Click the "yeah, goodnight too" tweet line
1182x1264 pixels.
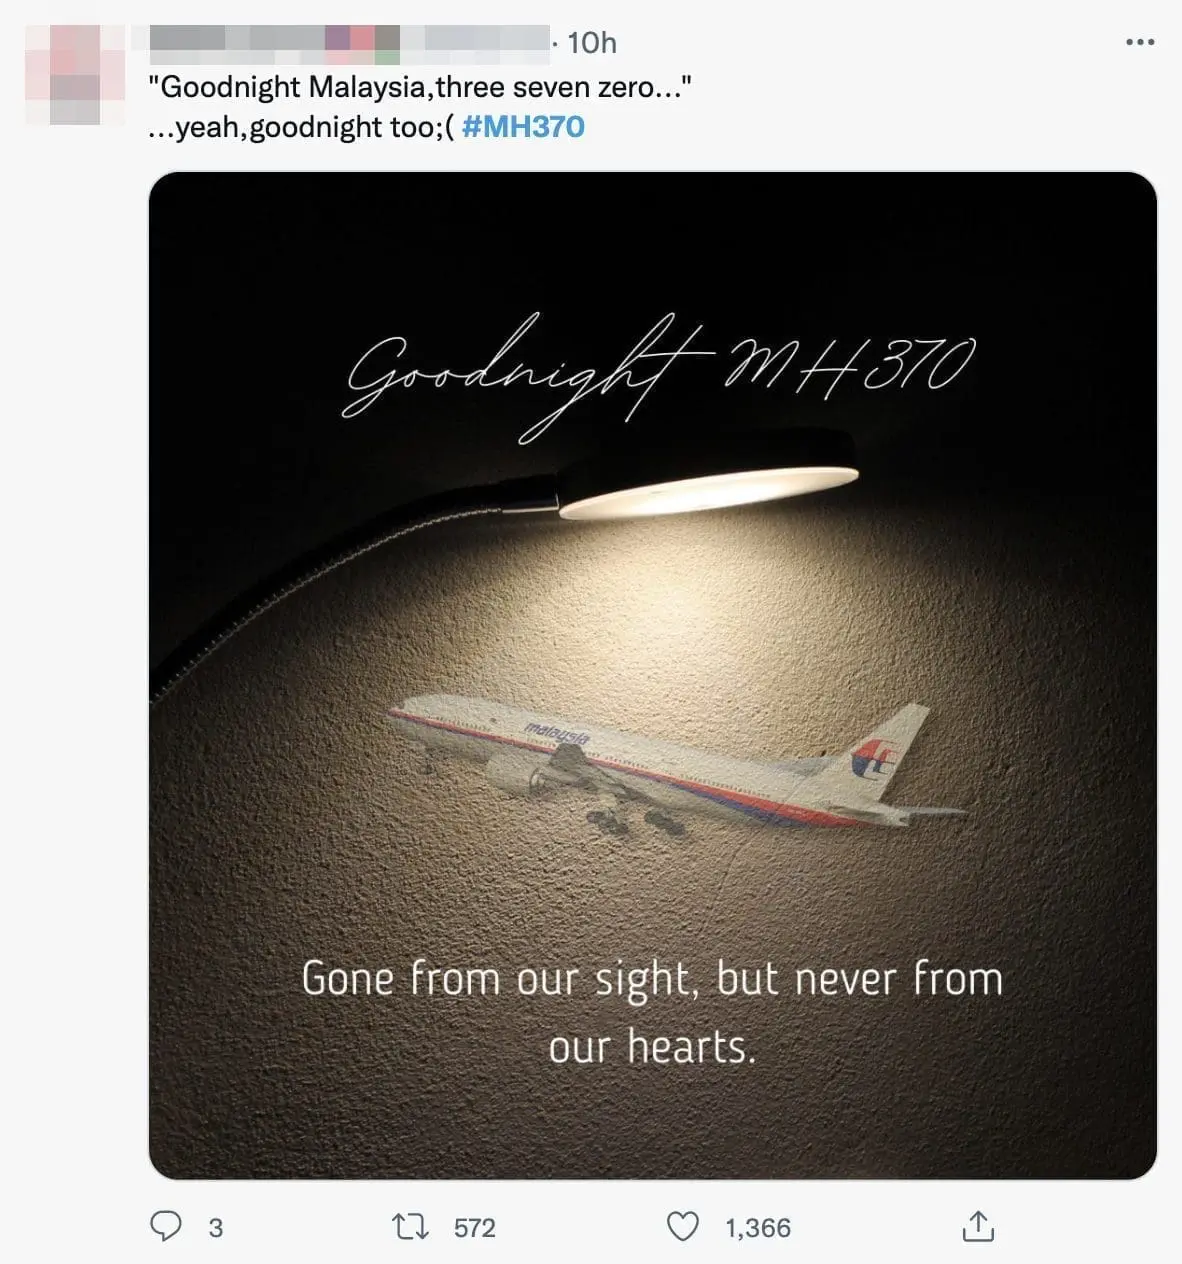click(300, 127)
